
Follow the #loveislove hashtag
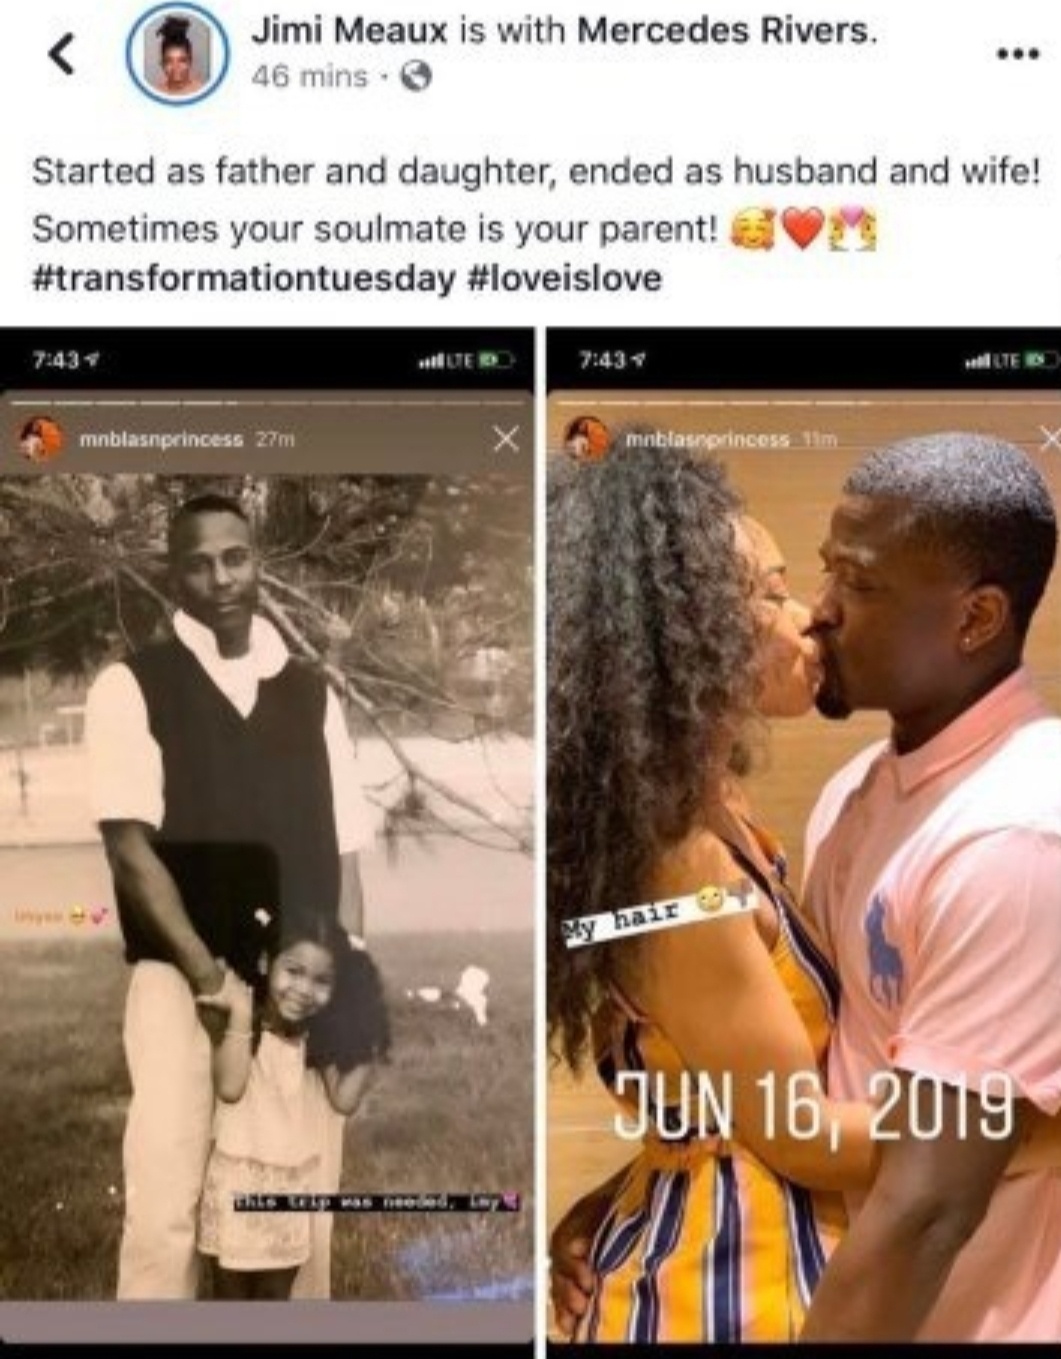pos(565,278)
